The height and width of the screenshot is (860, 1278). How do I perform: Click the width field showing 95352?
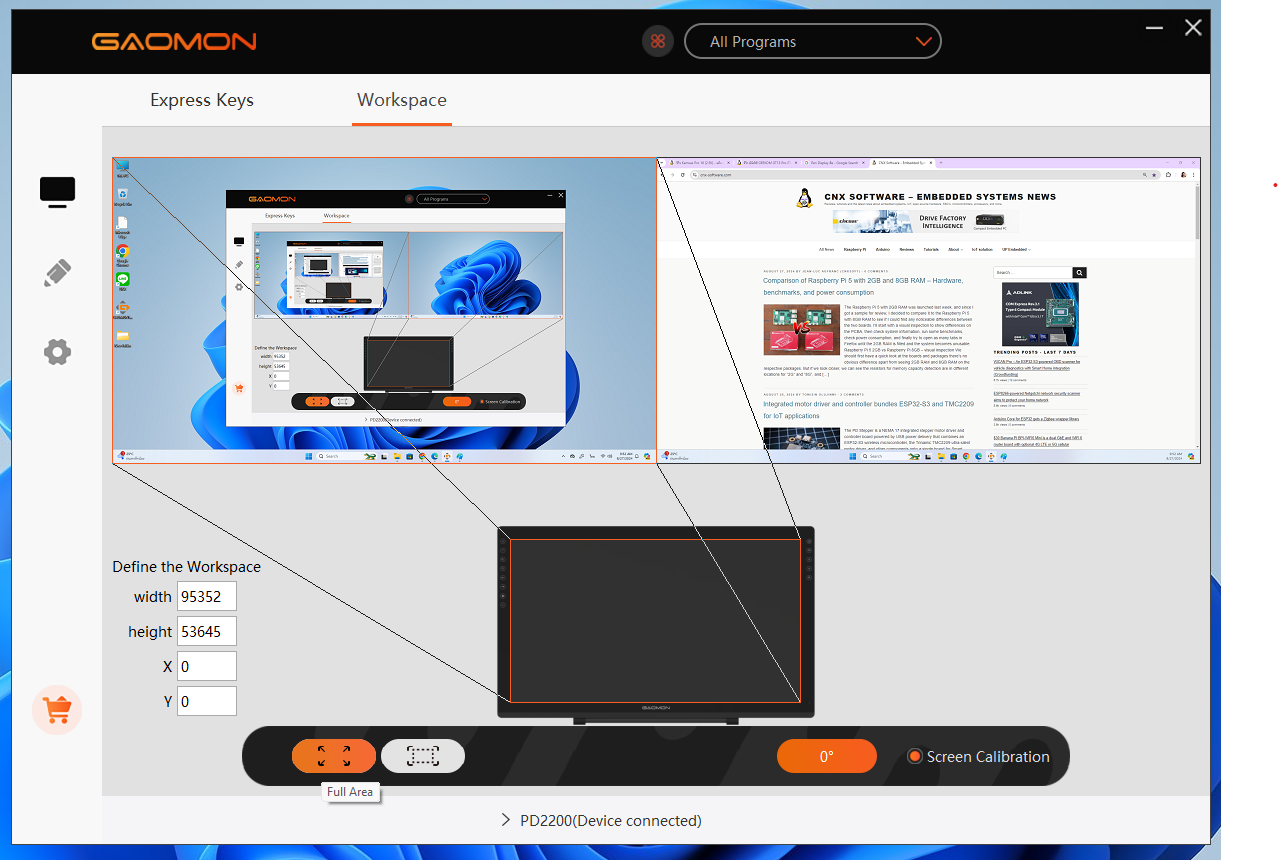click(207, 596)
